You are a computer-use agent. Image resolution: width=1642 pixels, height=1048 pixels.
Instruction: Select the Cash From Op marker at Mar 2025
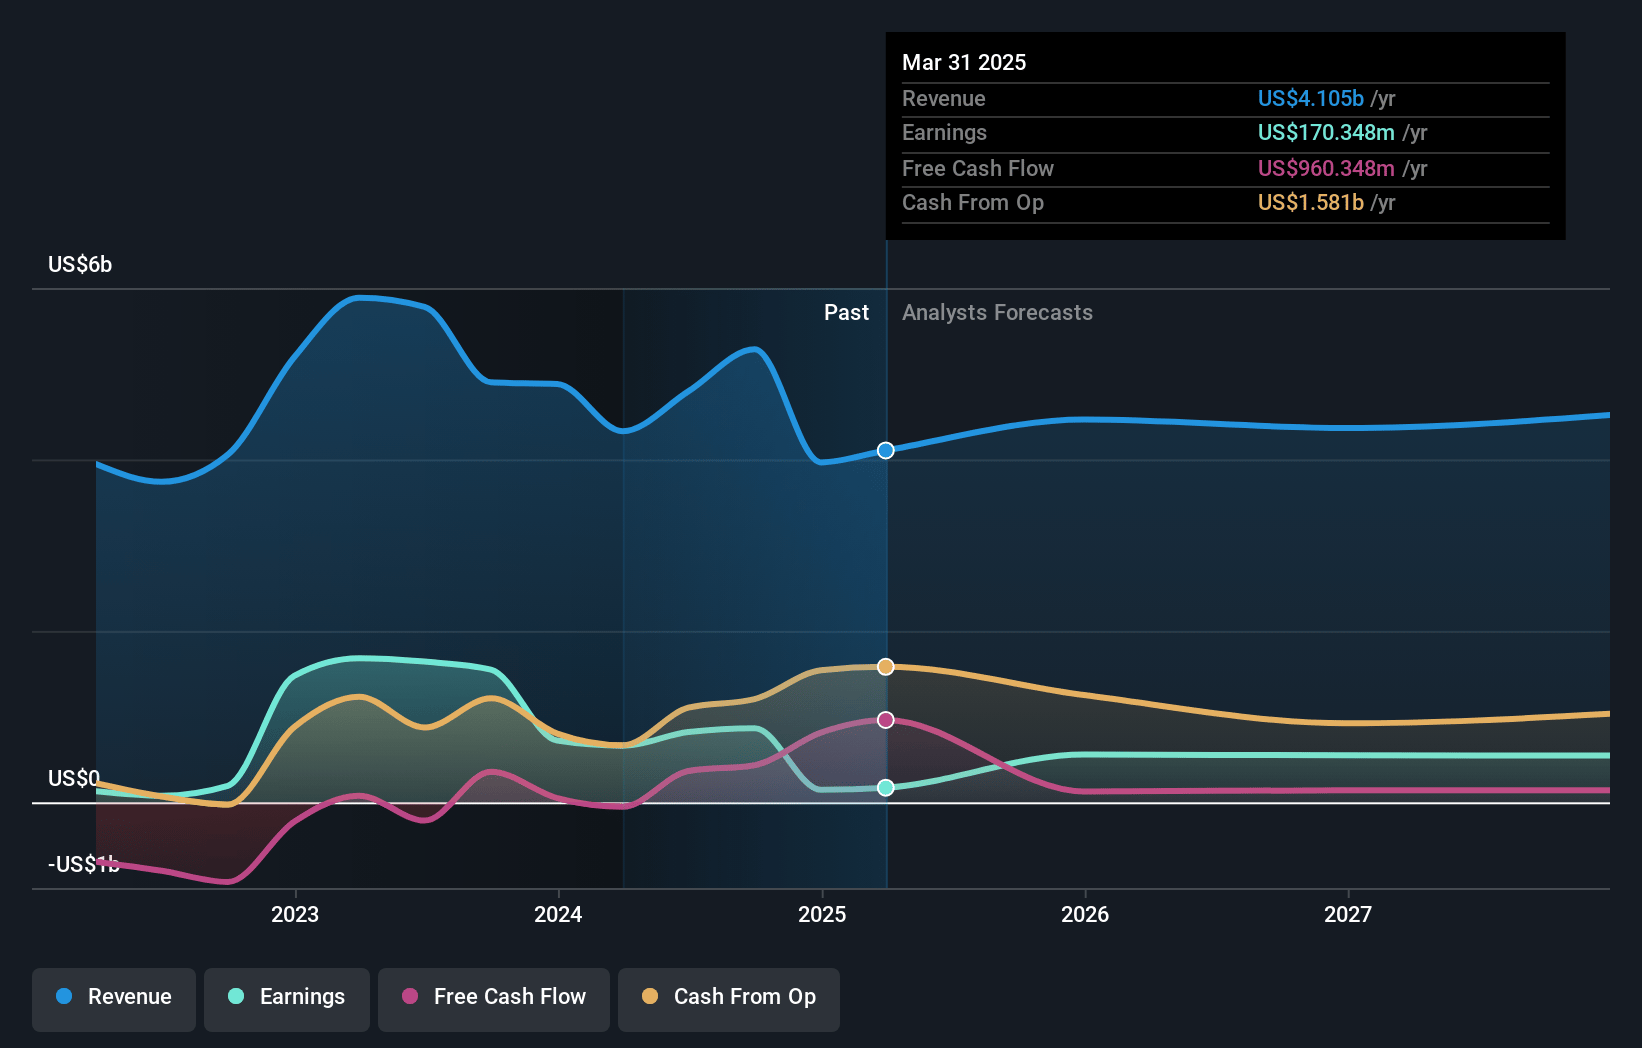click(886, 667)
